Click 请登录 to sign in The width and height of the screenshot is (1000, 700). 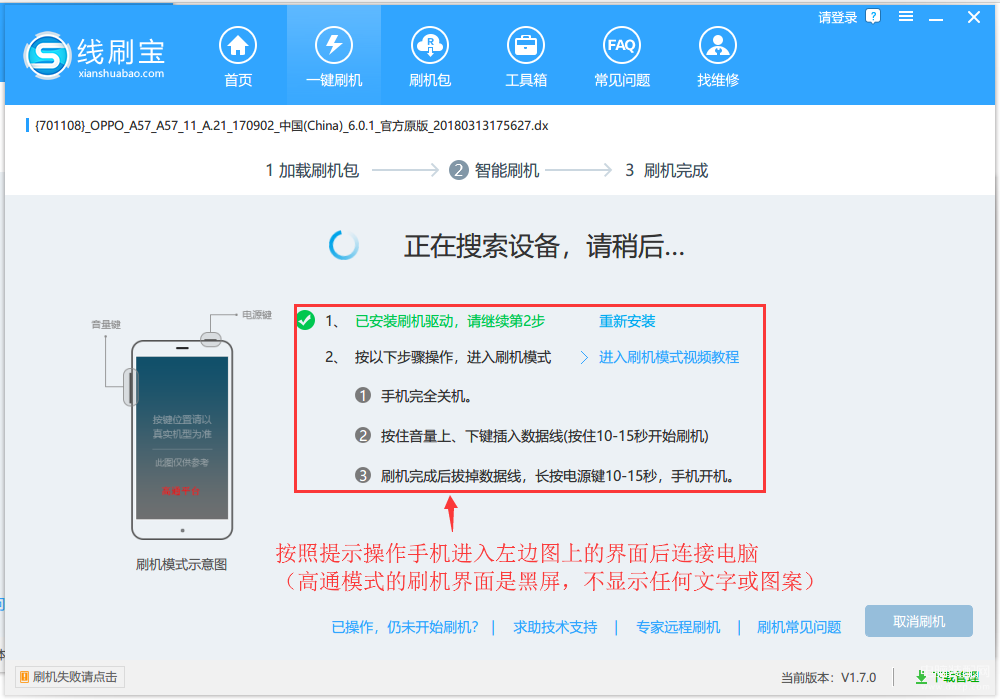837,18
